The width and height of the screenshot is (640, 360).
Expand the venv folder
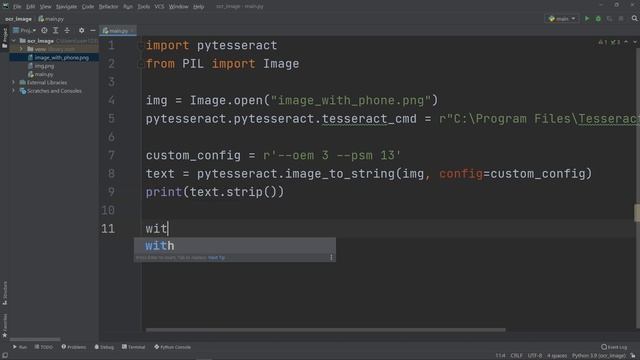(x=22, y=49)
